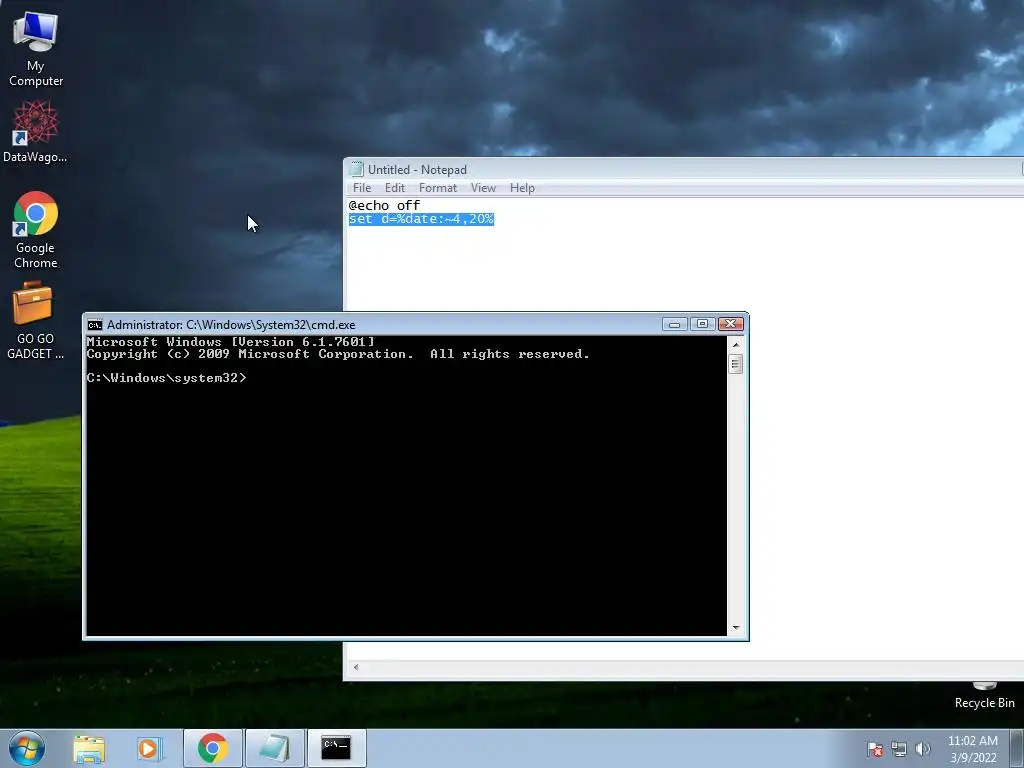Image resolution: width=1024 pixels, height=768 pixels.
Task: Launch Windows Media Player from the taskbar
Action: pyautogui.click(x=149, y=748)
